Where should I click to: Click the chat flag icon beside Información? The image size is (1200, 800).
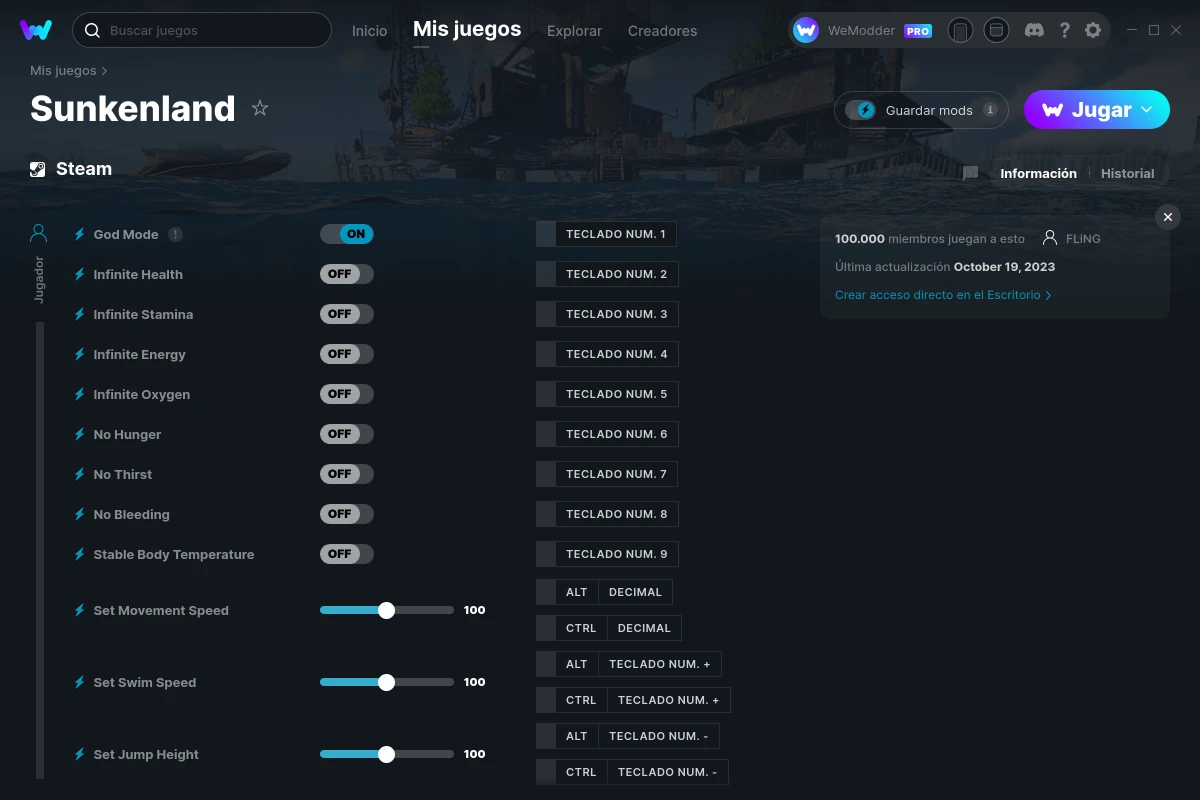[970, 173]
